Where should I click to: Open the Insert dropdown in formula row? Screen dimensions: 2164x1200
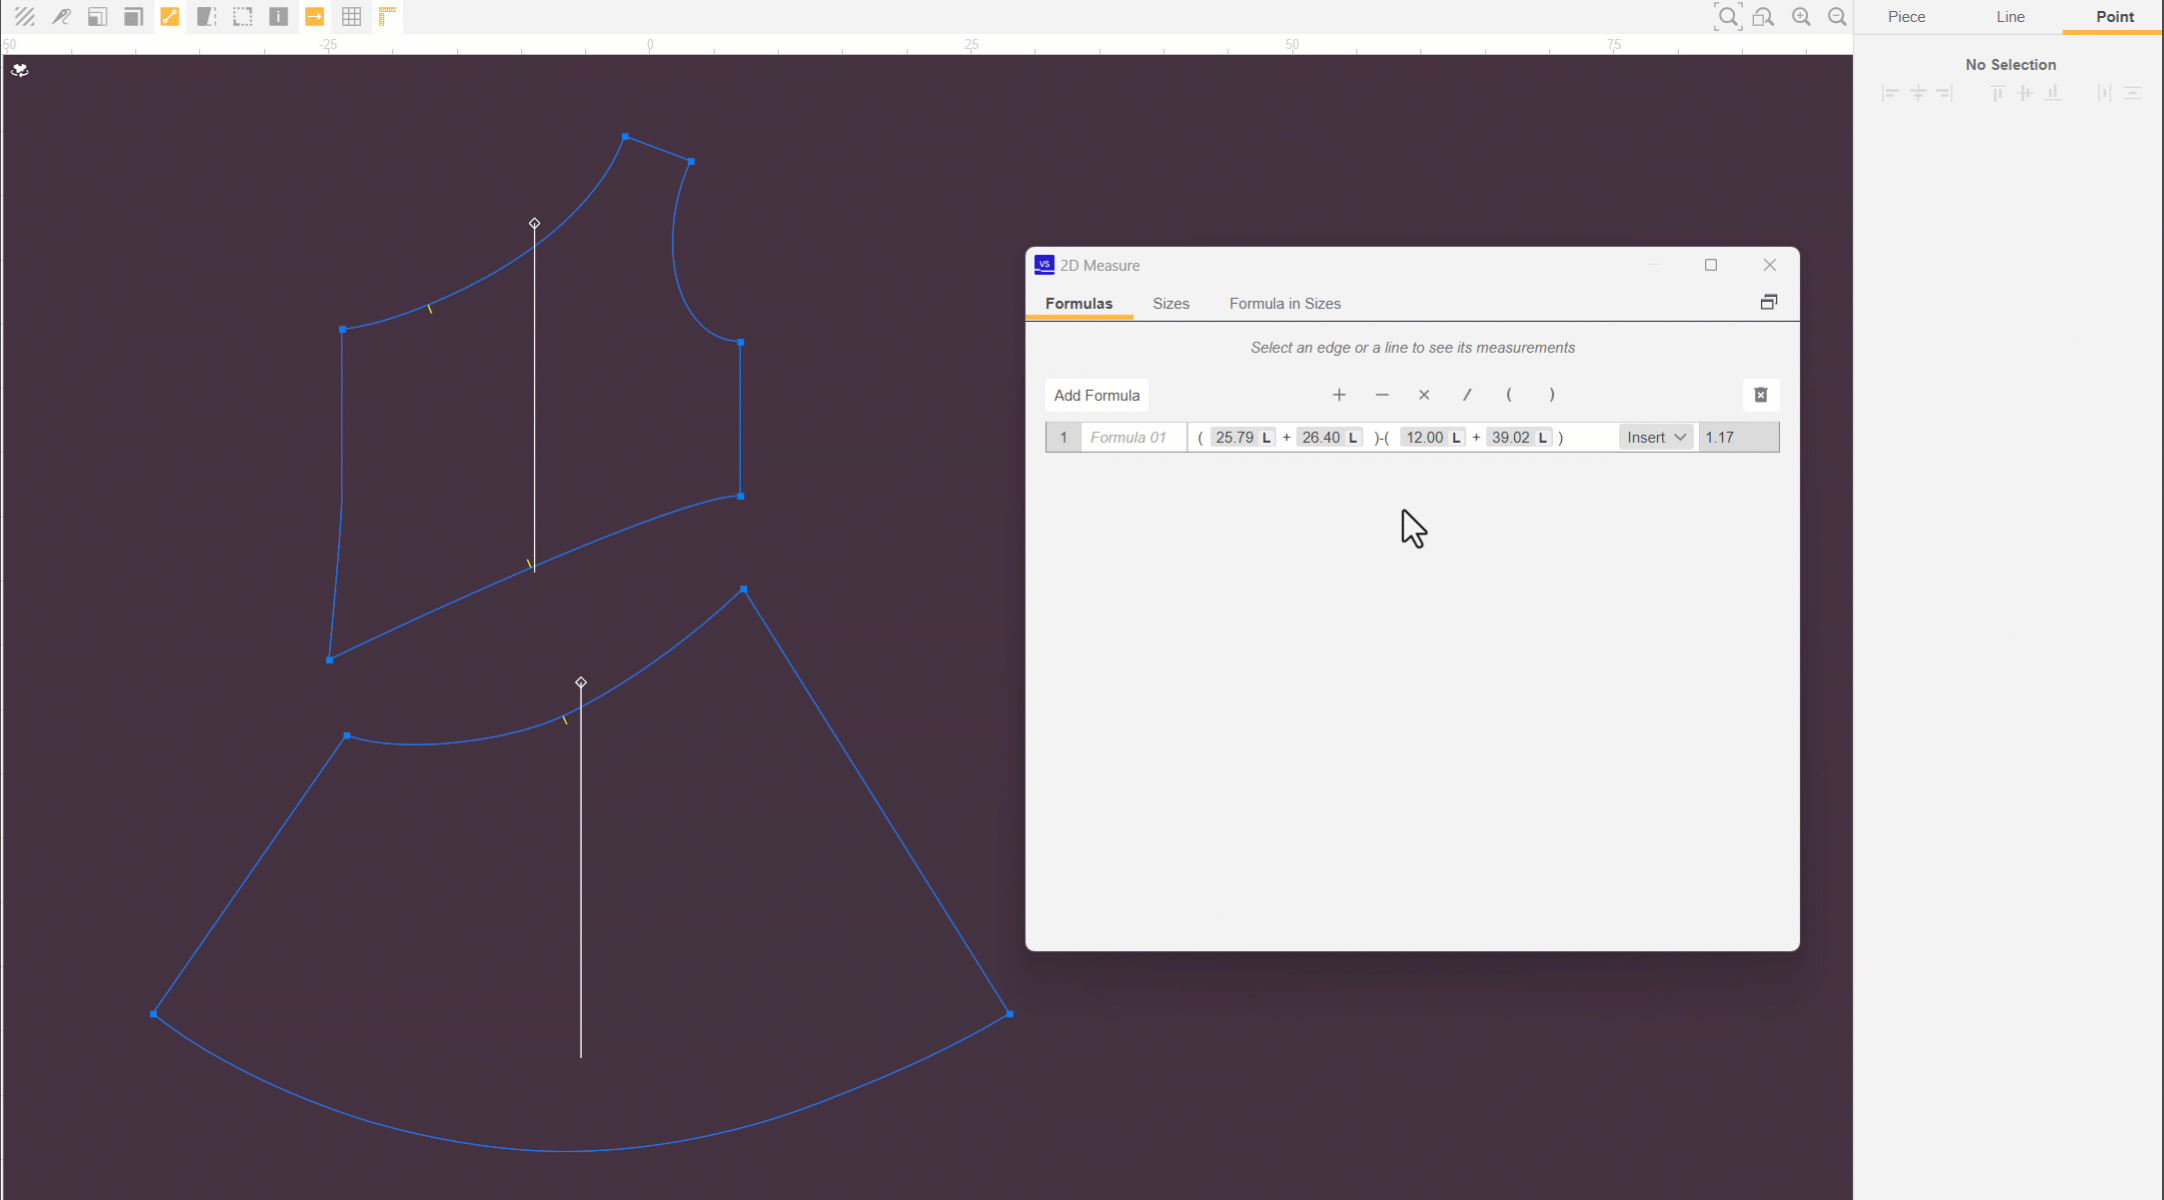tap(1656, 437)
